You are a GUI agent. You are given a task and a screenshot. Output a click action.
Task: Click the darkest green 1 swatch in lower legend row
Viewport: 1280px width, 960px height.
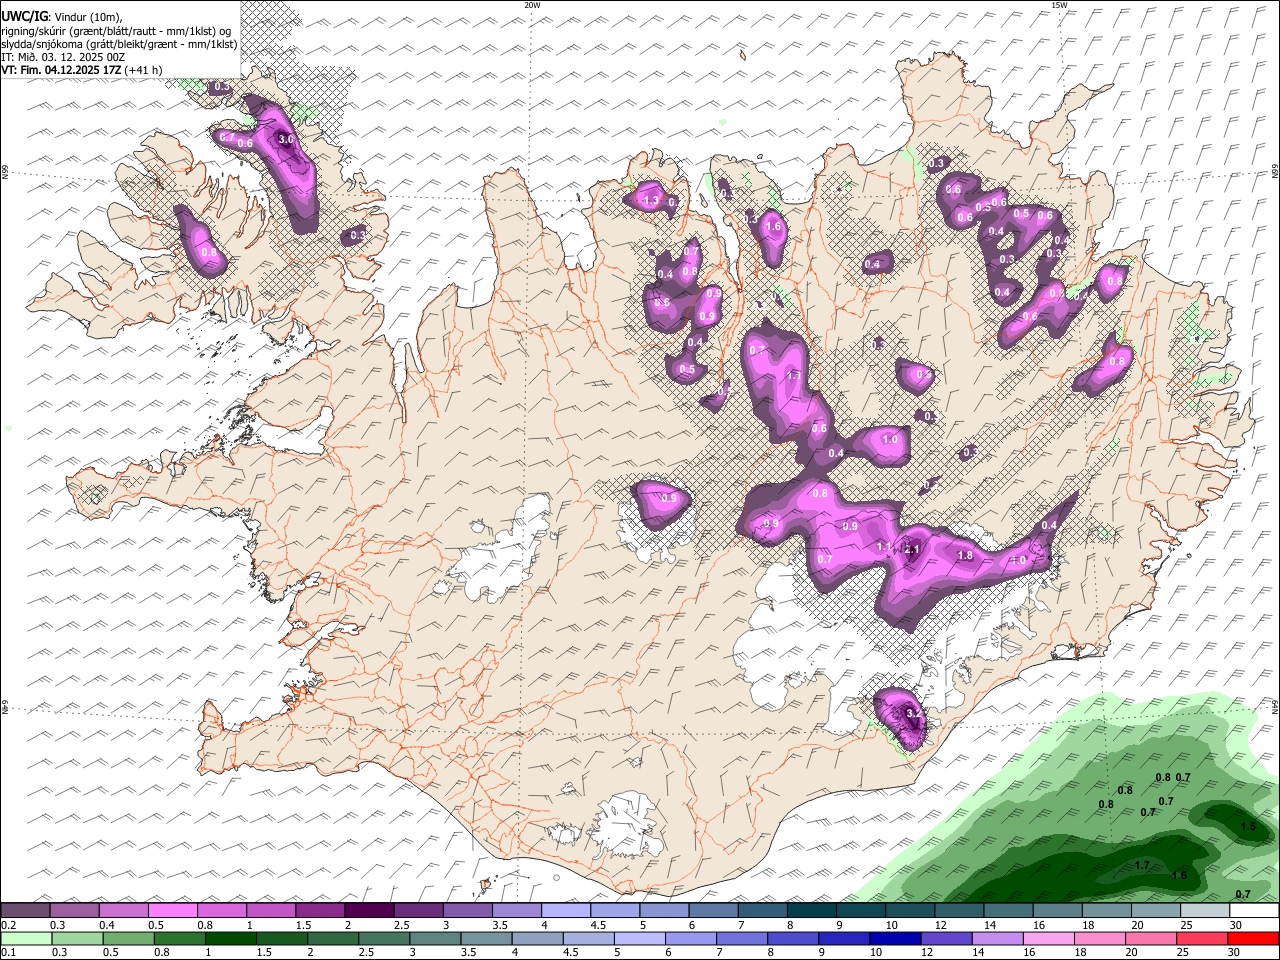pyautogui.click(x=230, y=938)
